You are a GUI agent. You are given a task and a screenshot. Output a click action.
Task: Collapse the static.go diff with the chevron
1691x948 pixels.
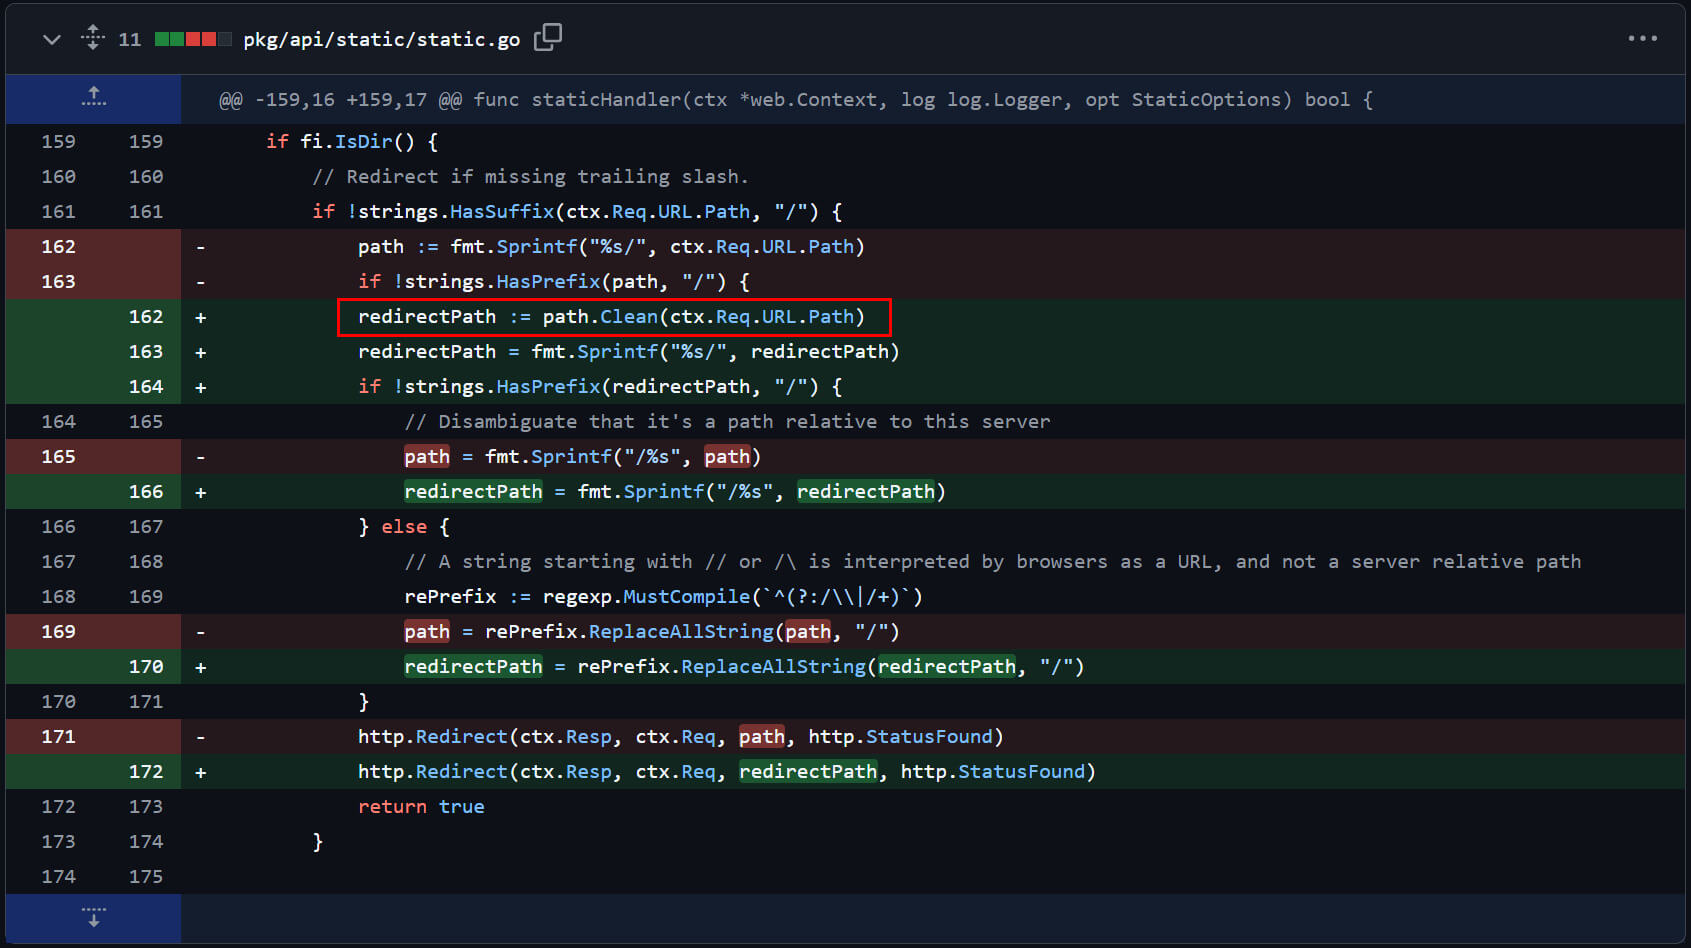[x=50, y=39]
